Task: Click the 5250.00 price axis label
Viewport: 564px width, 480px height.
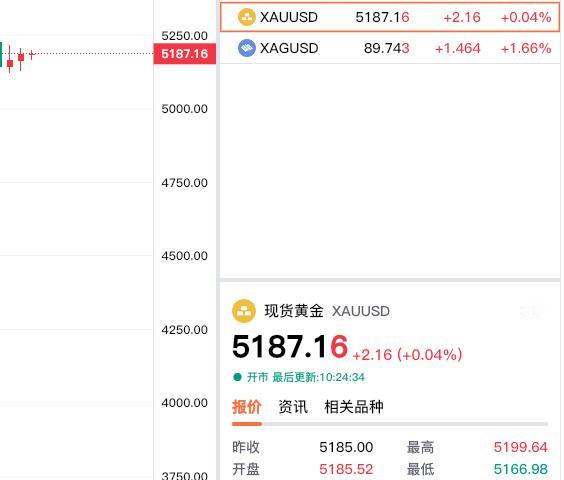Action: [x=185, y=36]
